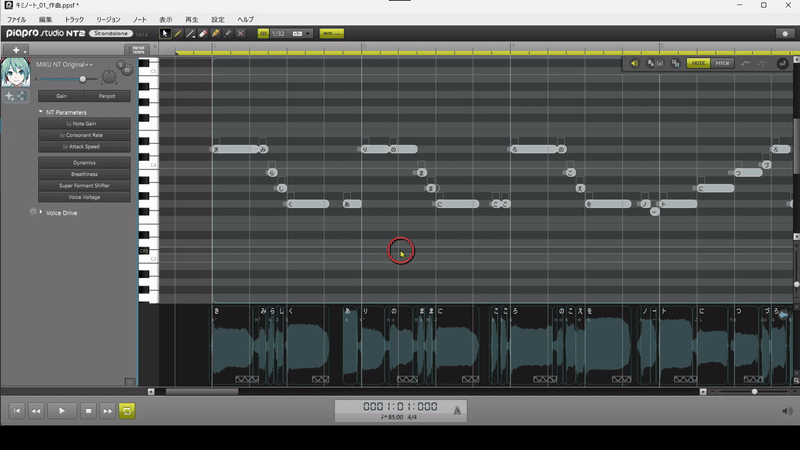Open the 編集 menu
The width and height of the screenshot is (800, 450).
click(45, 19)
